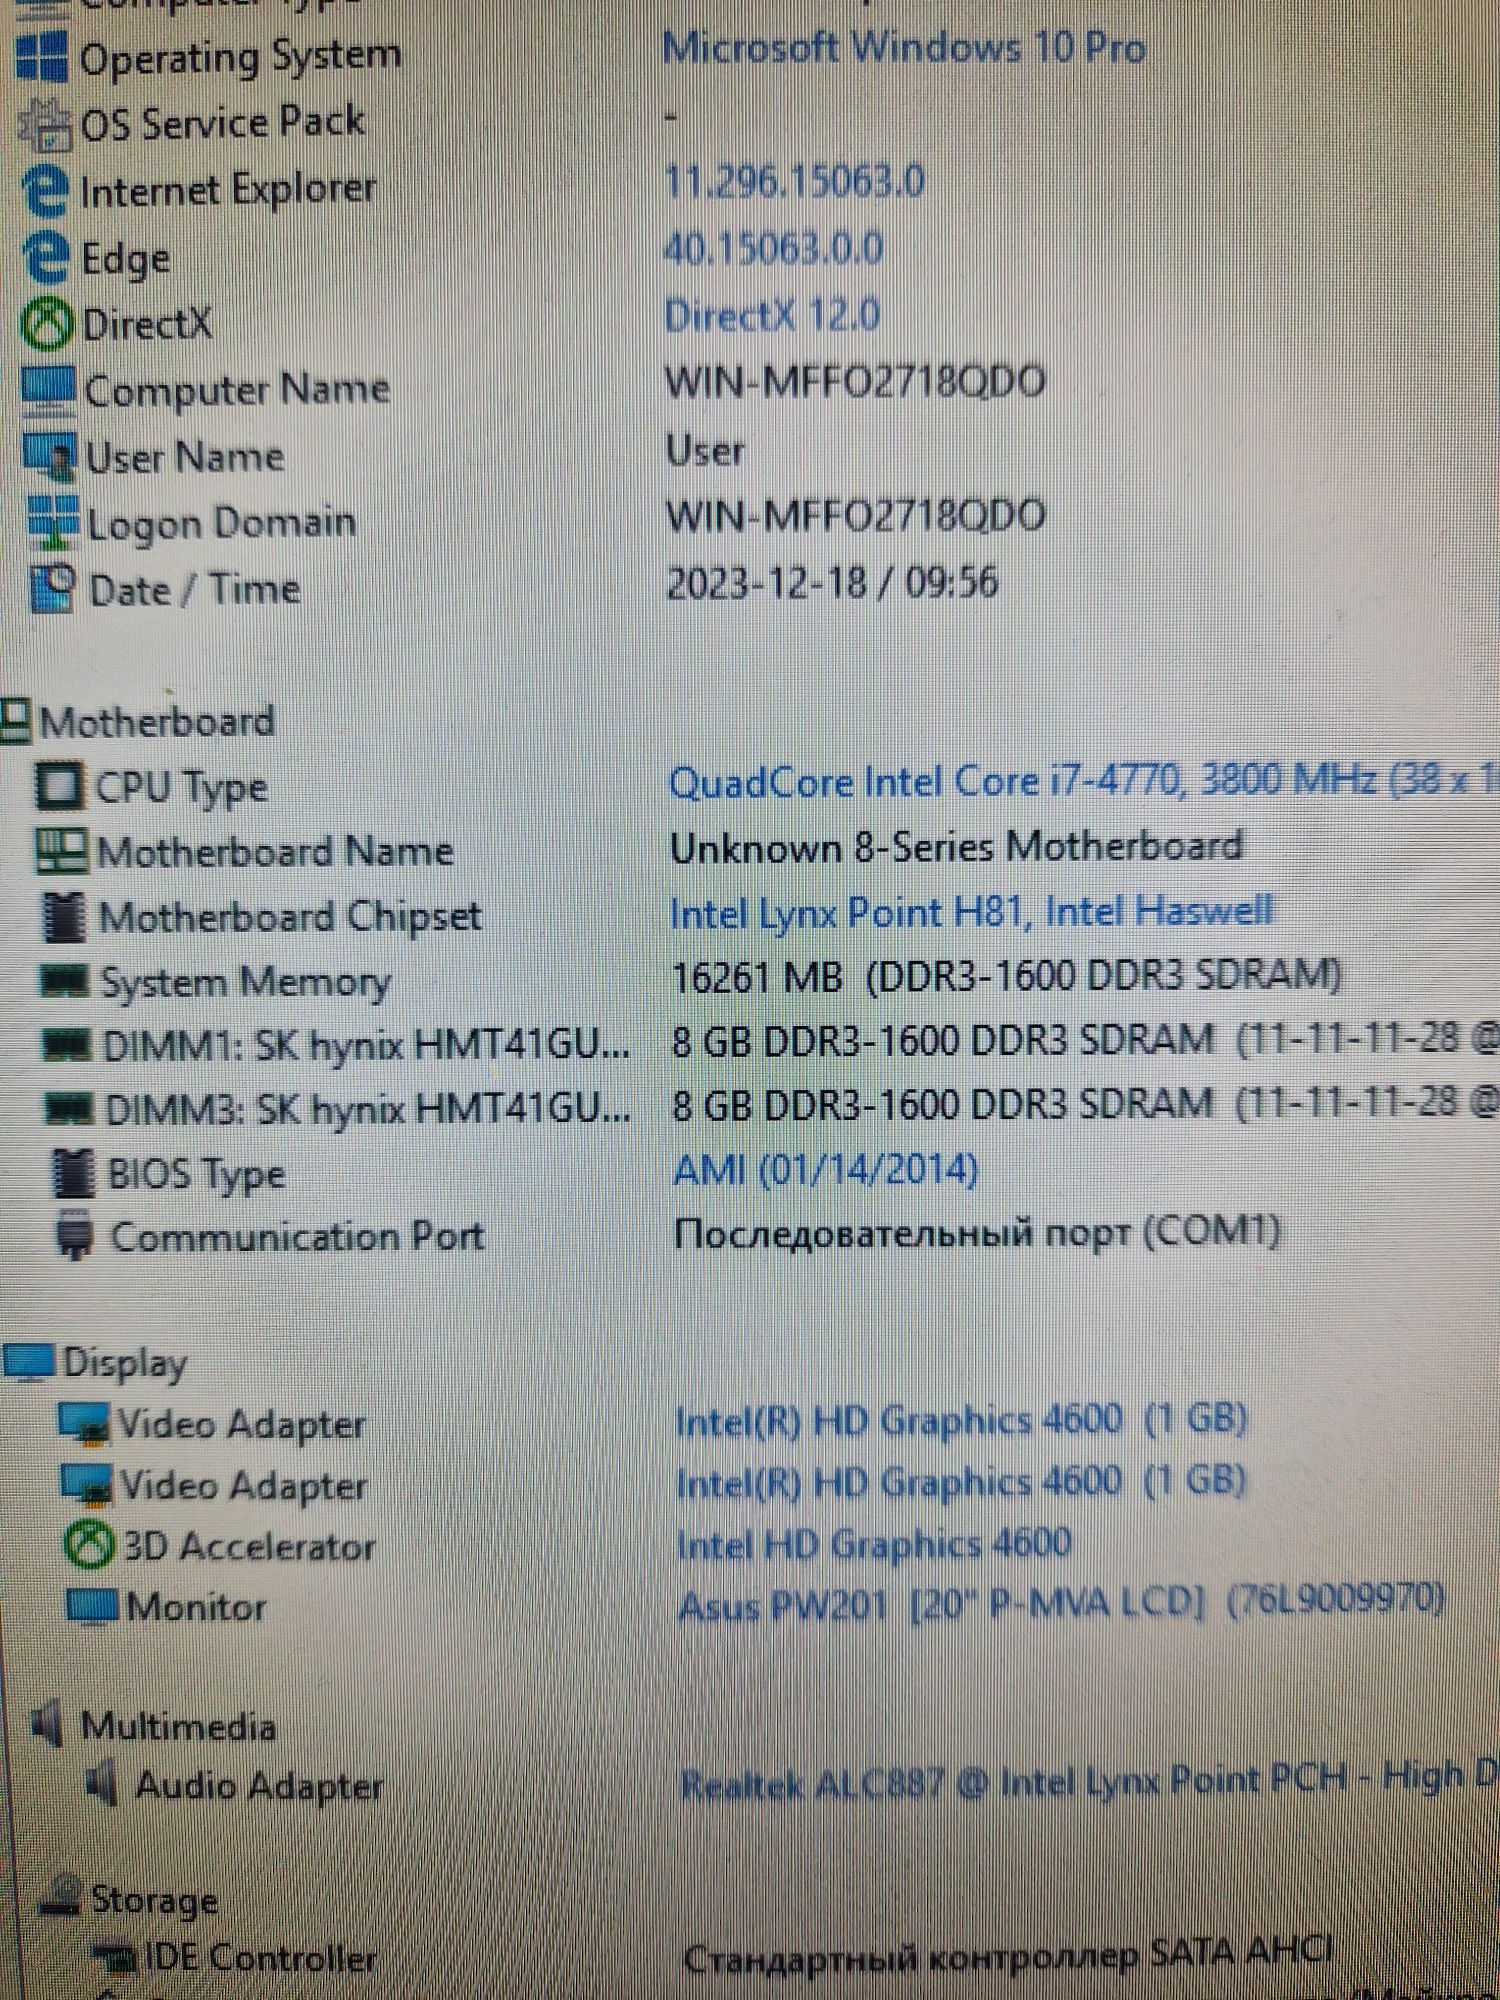Click the User Name icon
The height and width of the screenshot is (2000, 1500).
(x=50, y=457)
